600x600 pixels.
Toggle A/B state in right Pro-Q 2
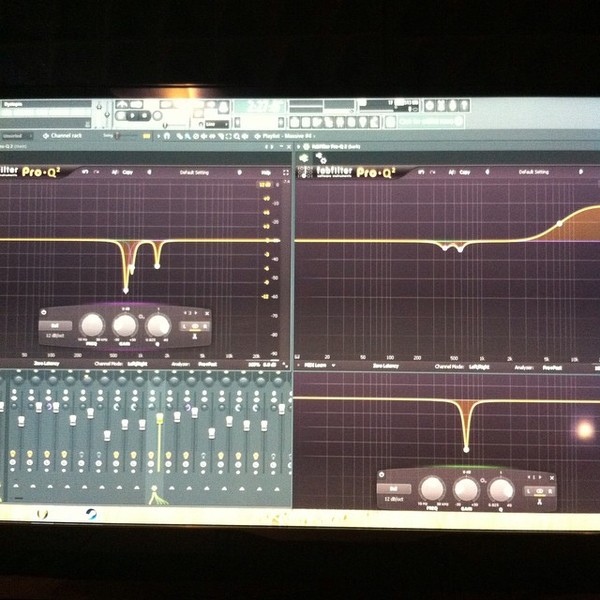point(452,172)
